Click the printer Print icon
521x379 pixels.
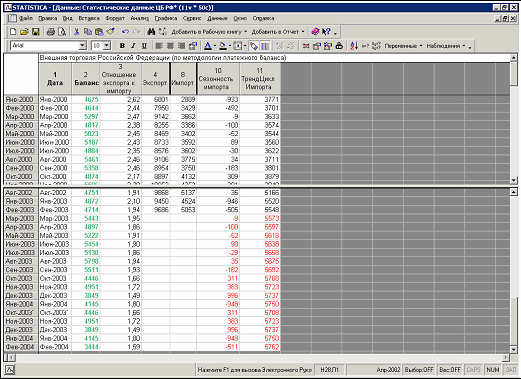(x=51, y=32)
